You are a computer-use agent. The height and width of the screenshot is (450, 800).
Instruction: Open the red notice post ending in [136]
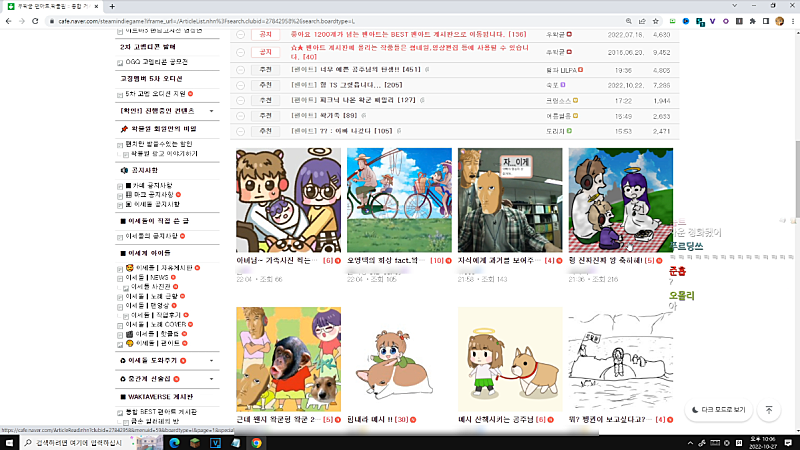point(408,35)
